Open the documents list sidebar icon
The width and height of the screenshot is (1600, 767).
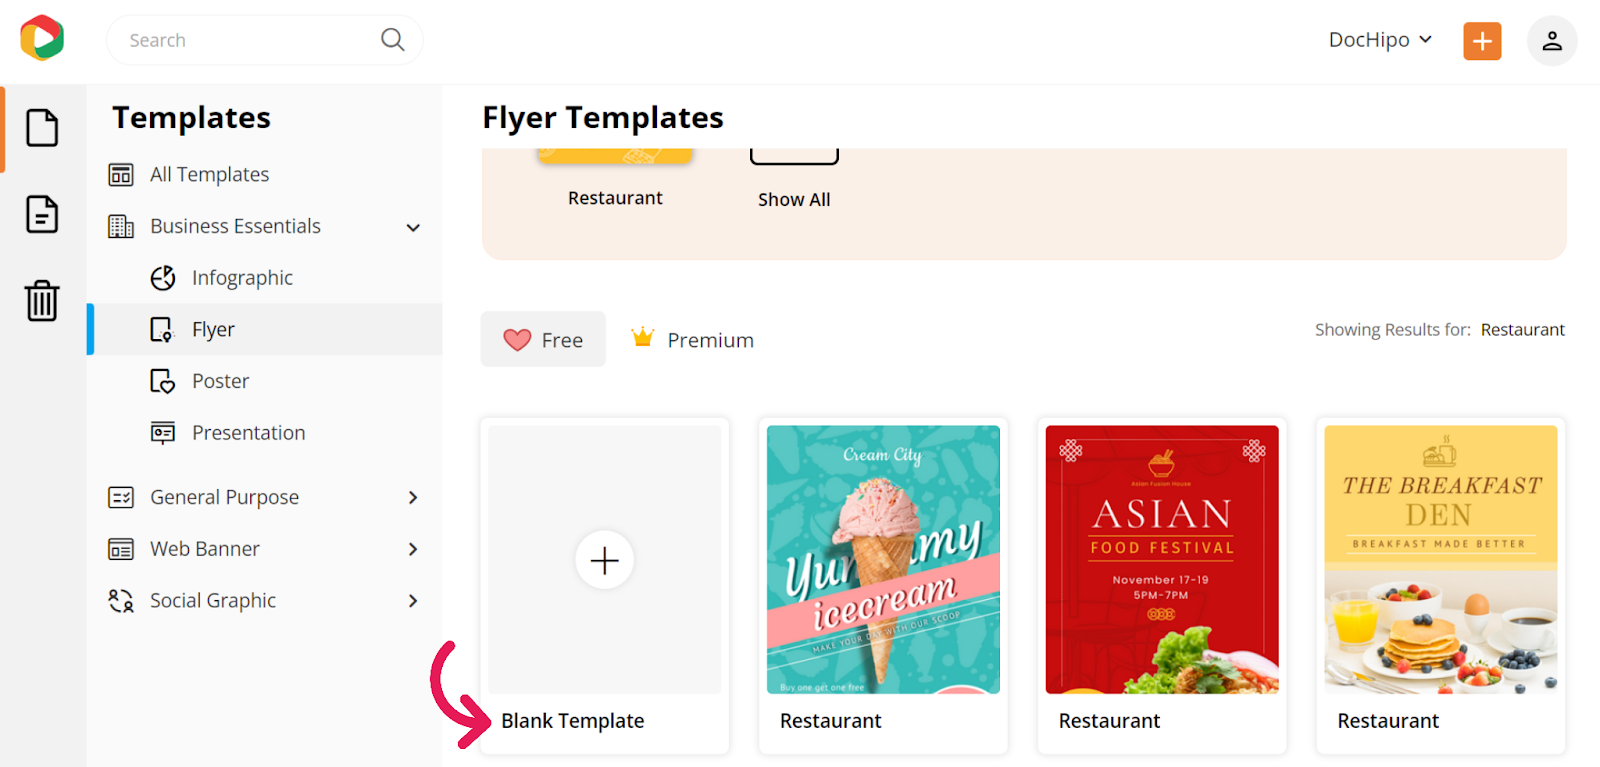click(x=42, y=214)
